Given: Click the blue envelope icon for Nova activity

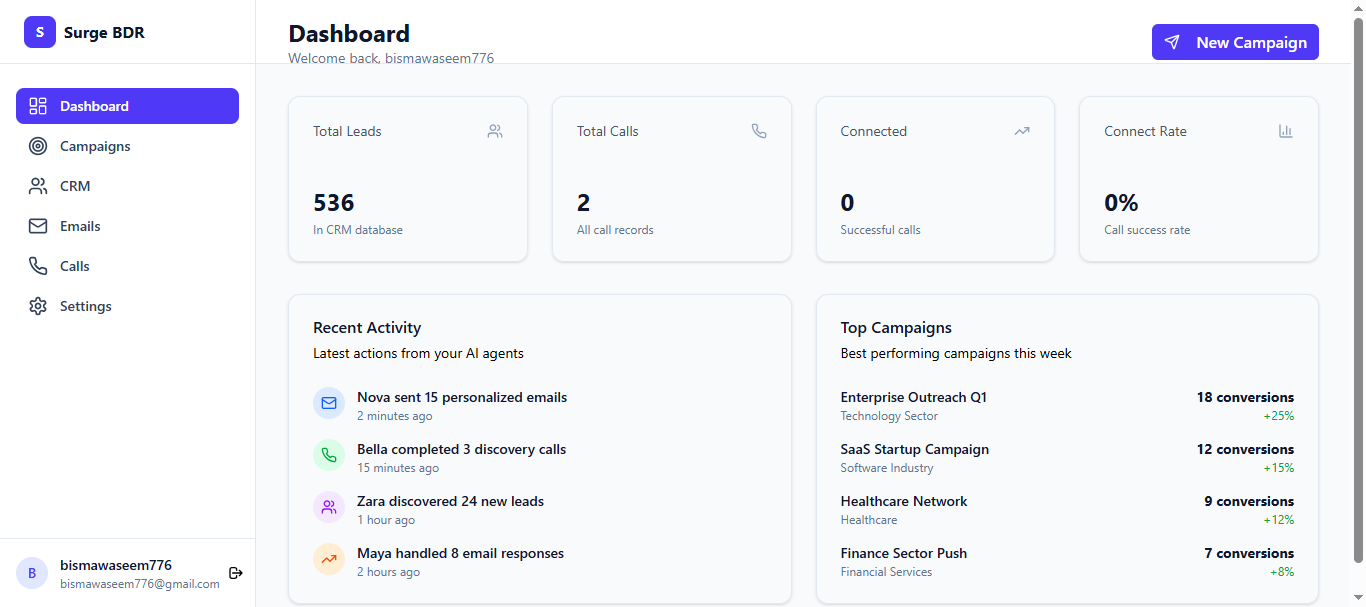Looking at the screenshot, I should pyautogui.click(x=329, y=404).
